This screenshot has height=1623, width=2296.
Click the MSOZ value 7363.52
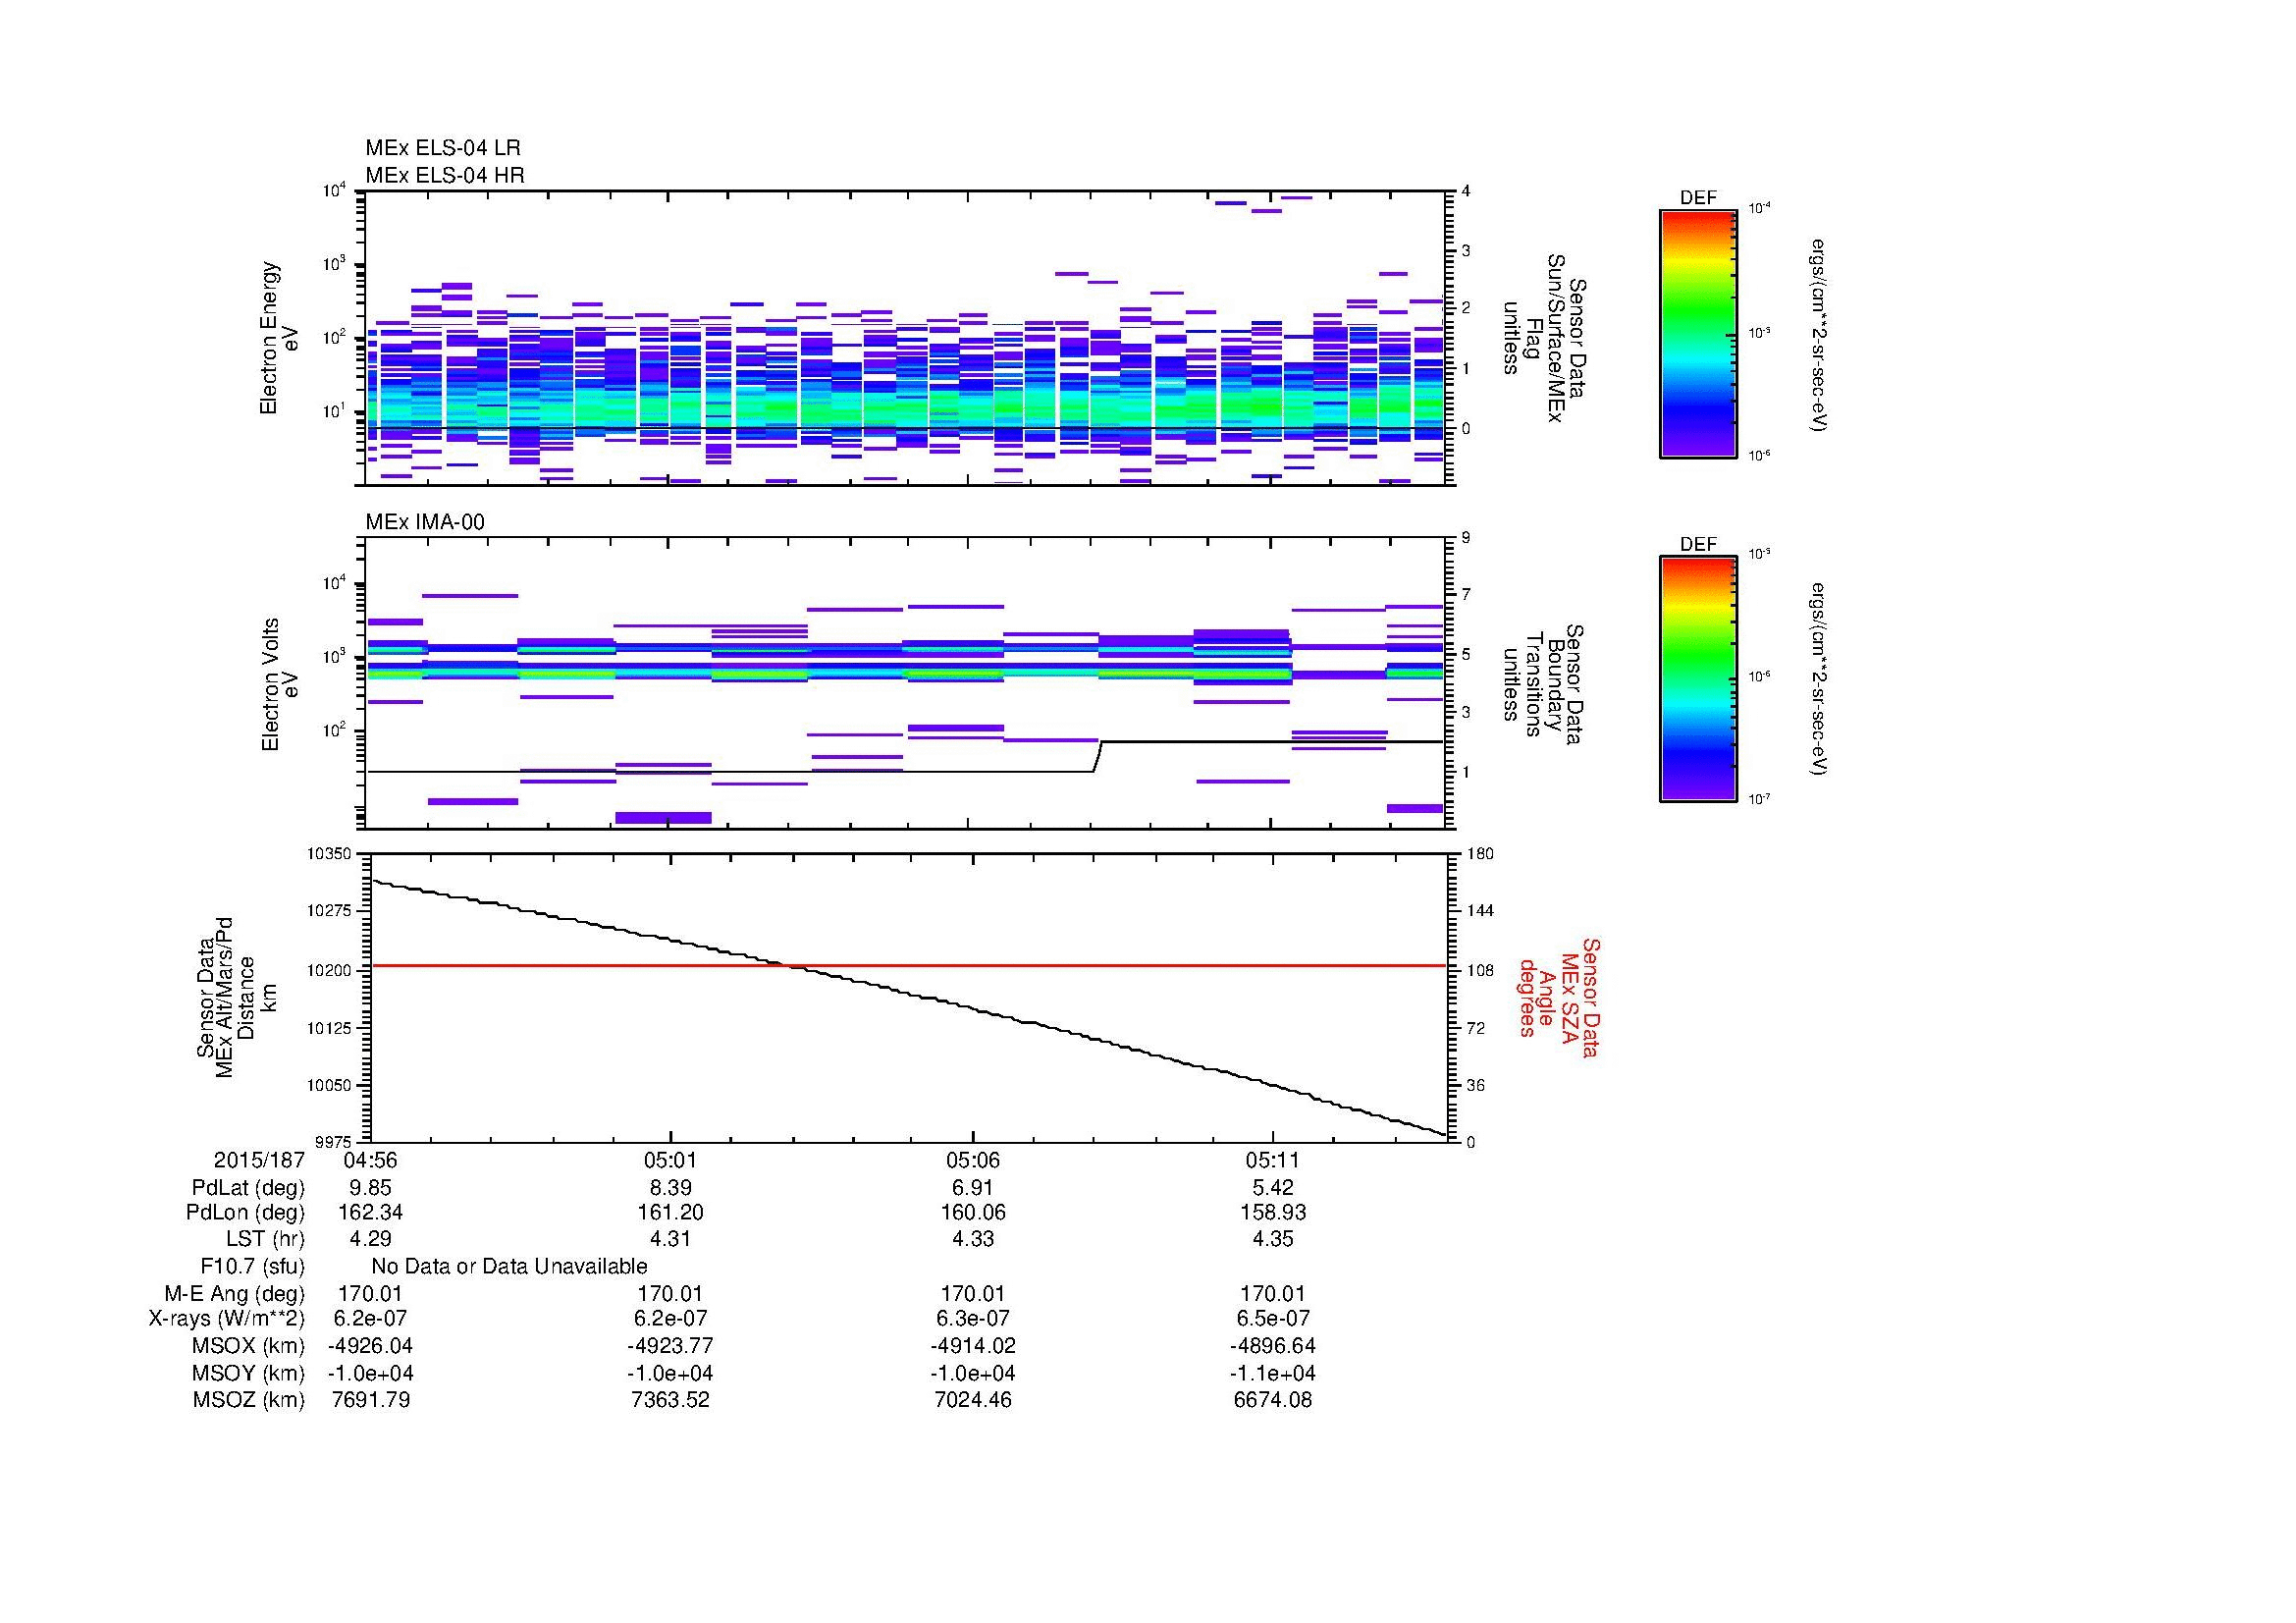pos(670,1400)
